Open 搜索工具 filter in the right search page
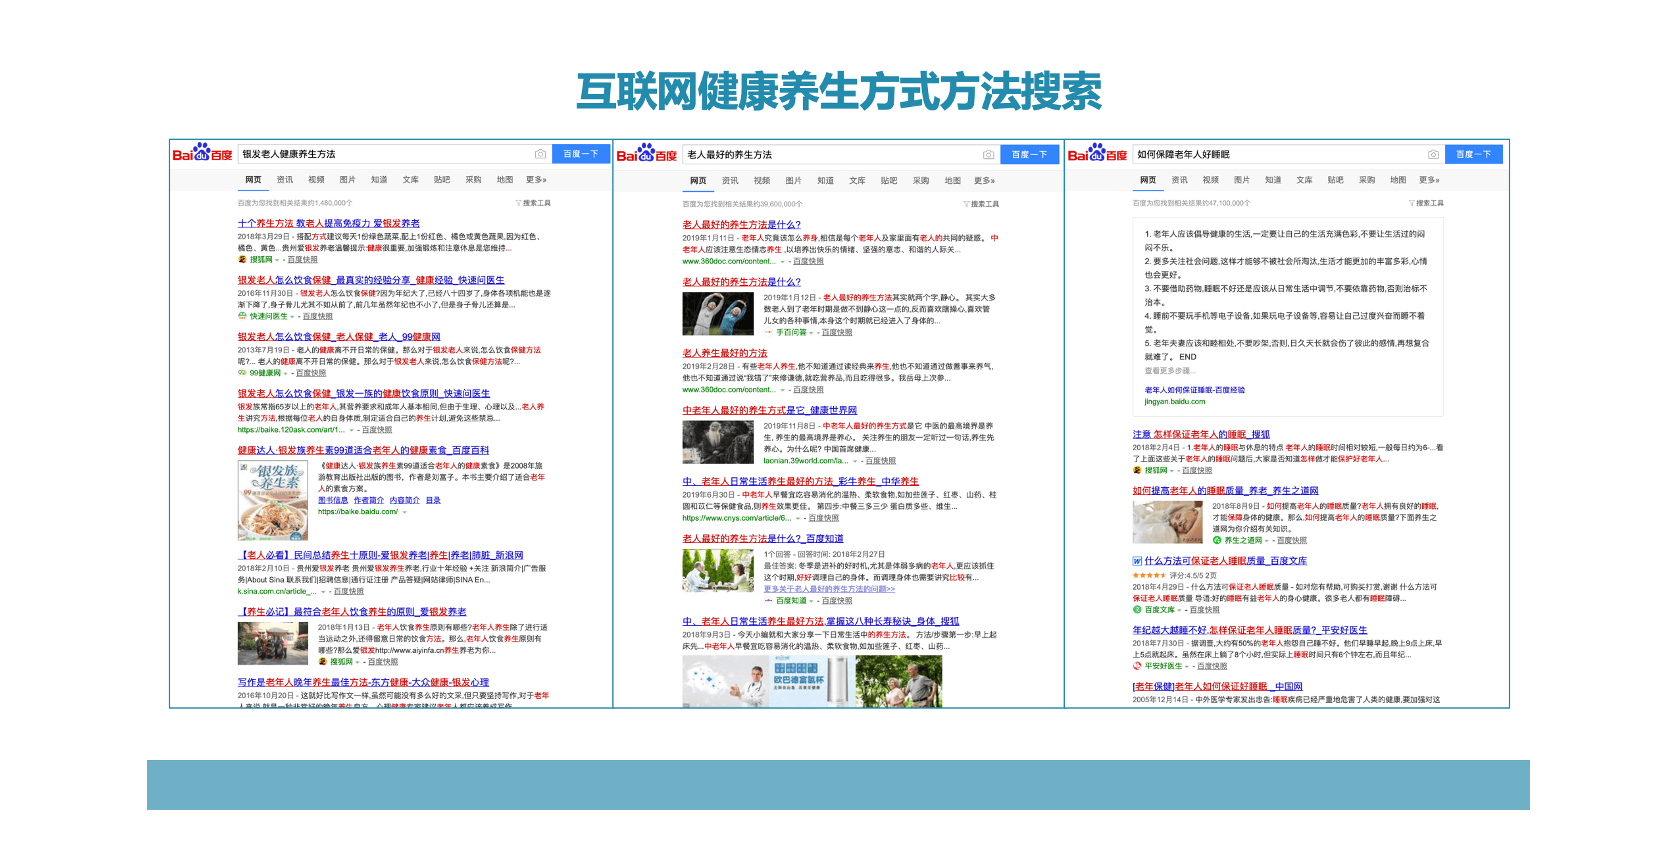 point(1427,203)
